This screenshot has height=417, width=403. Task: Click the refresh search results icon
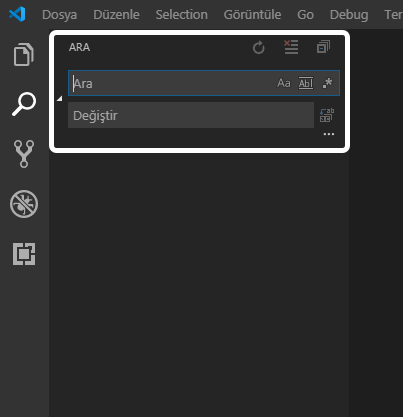click(259, 47)
